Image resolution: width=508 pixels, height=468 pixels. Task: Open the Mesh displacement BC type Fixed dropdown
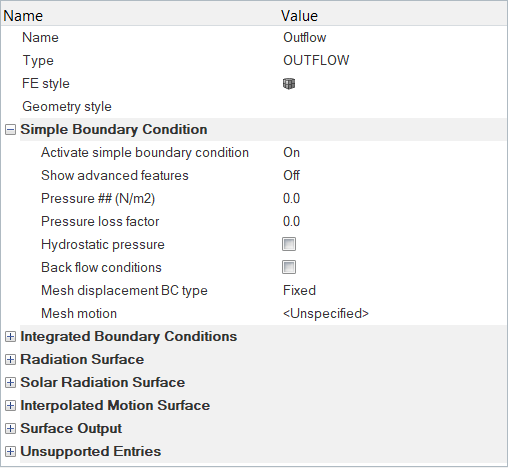(x=393, y=291)
